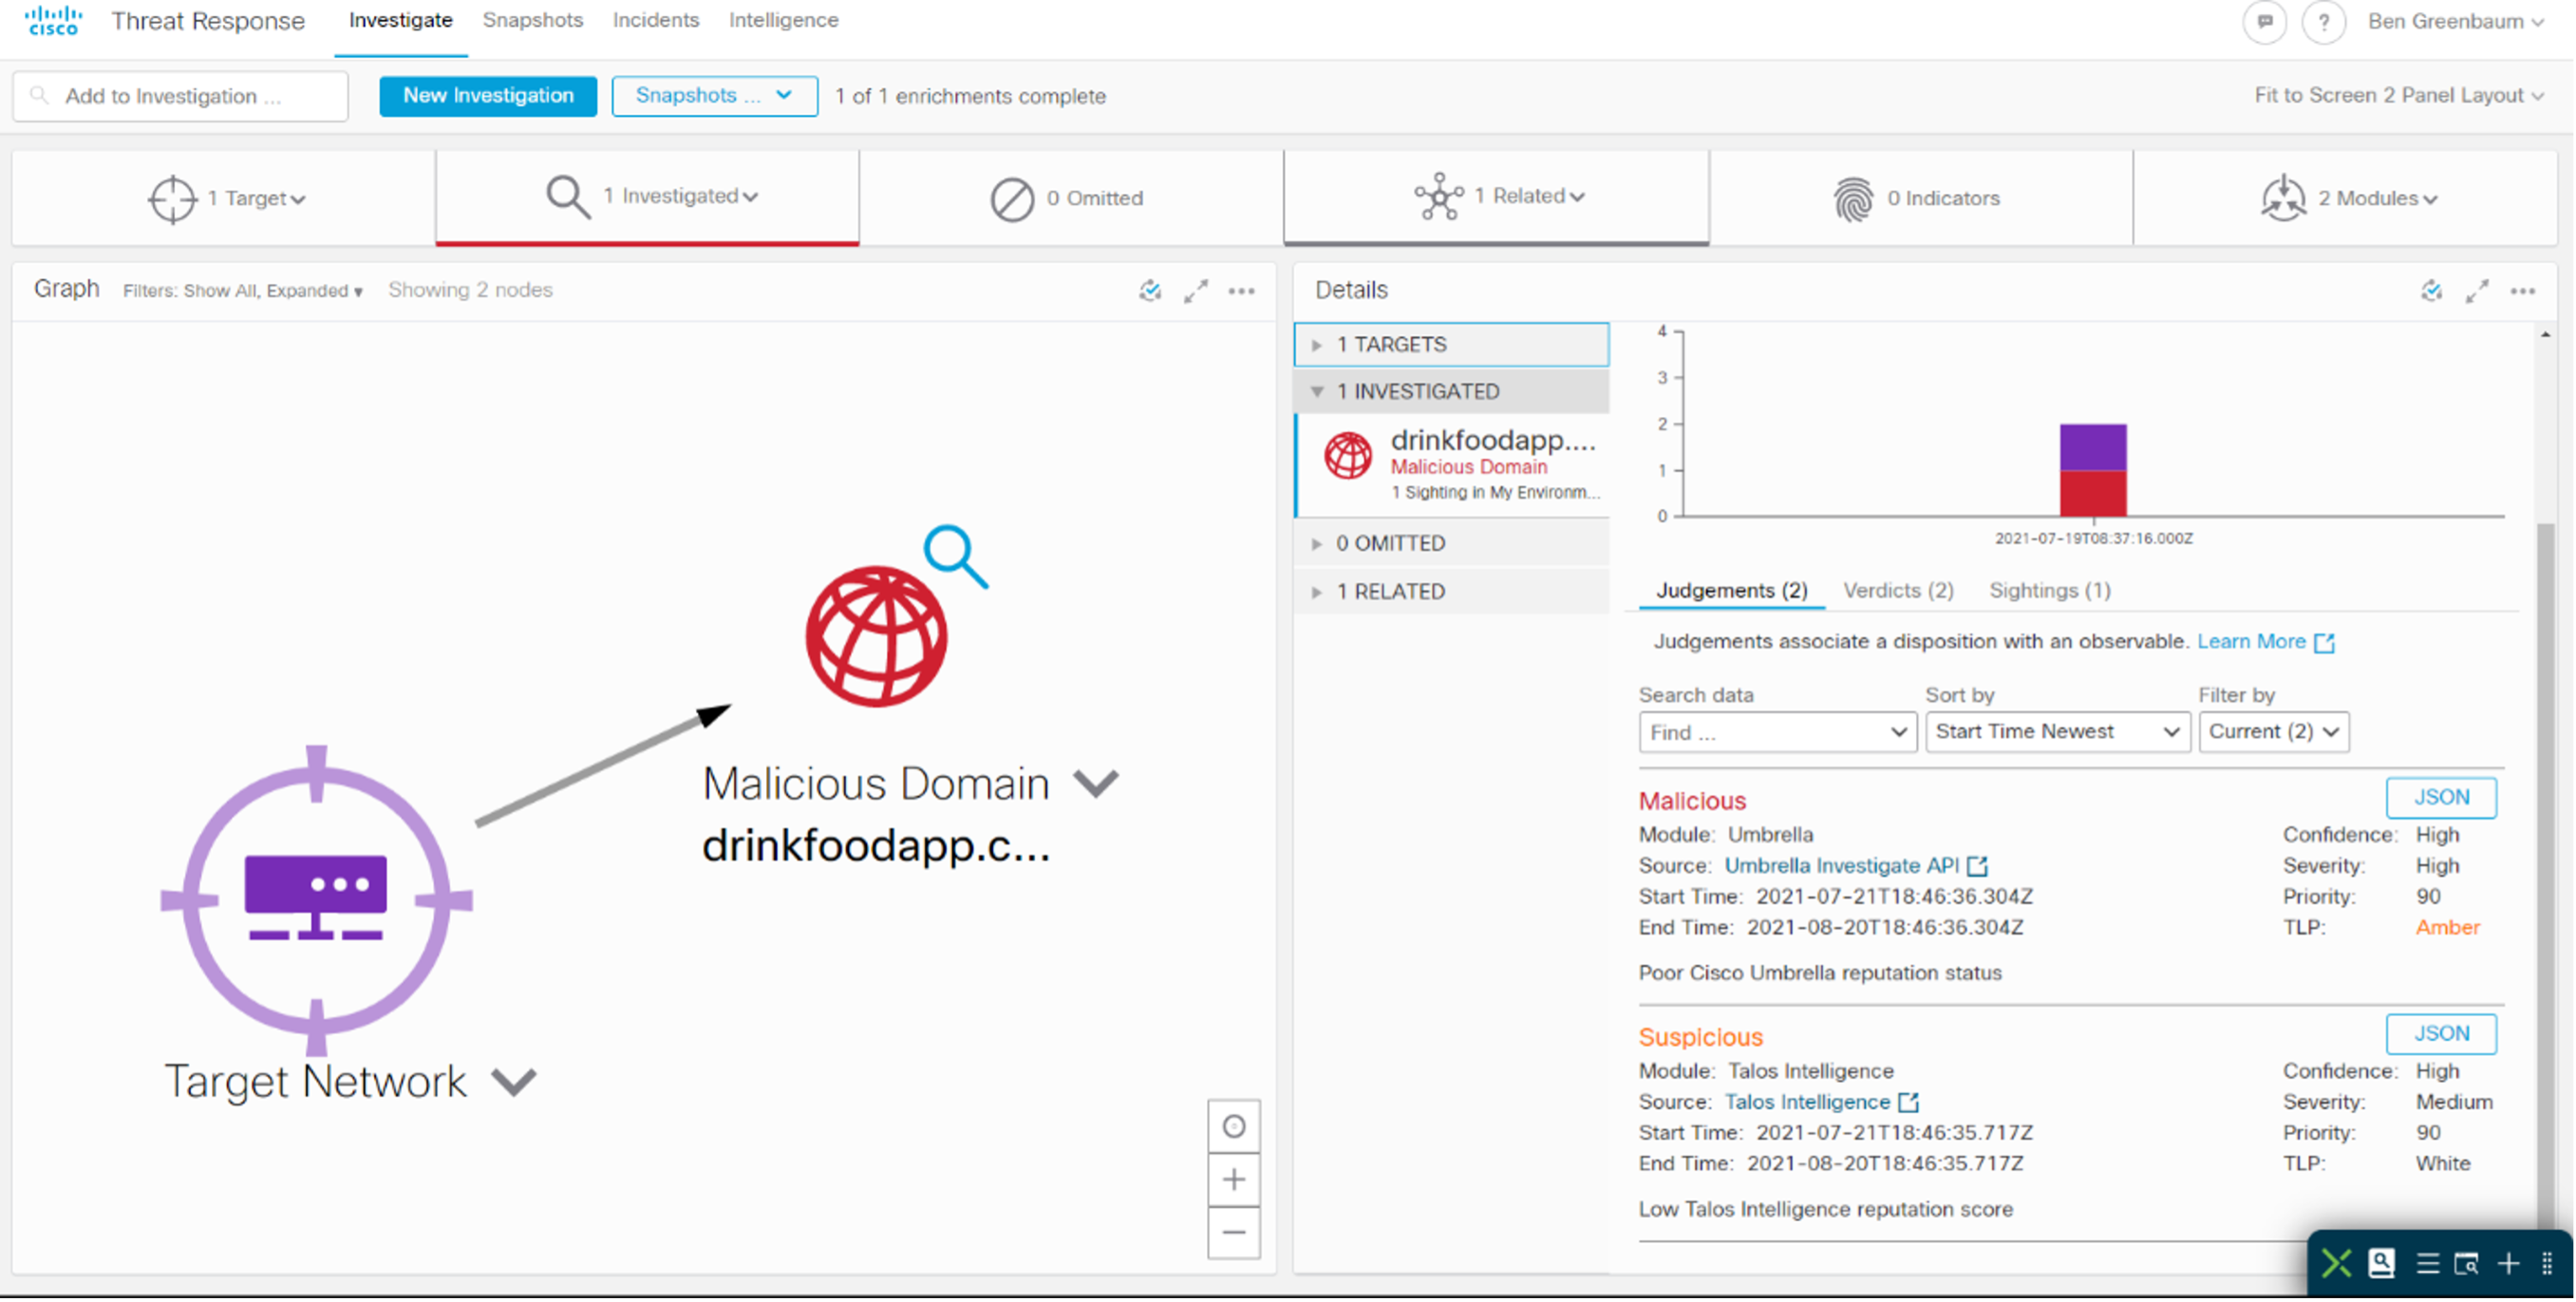
Task: Open the Incidents tab in header
Action: pos(655,20)
